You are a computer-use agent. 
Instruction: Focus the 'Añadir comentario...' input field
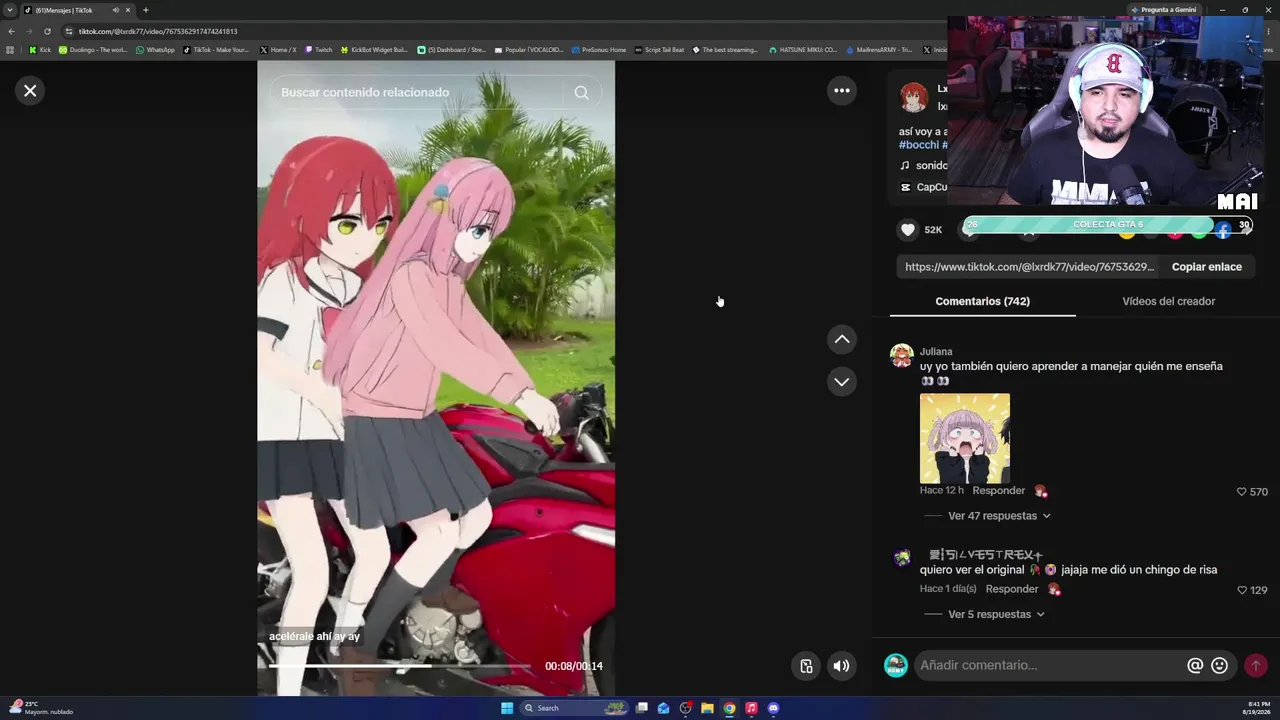tap(1048, 665)
